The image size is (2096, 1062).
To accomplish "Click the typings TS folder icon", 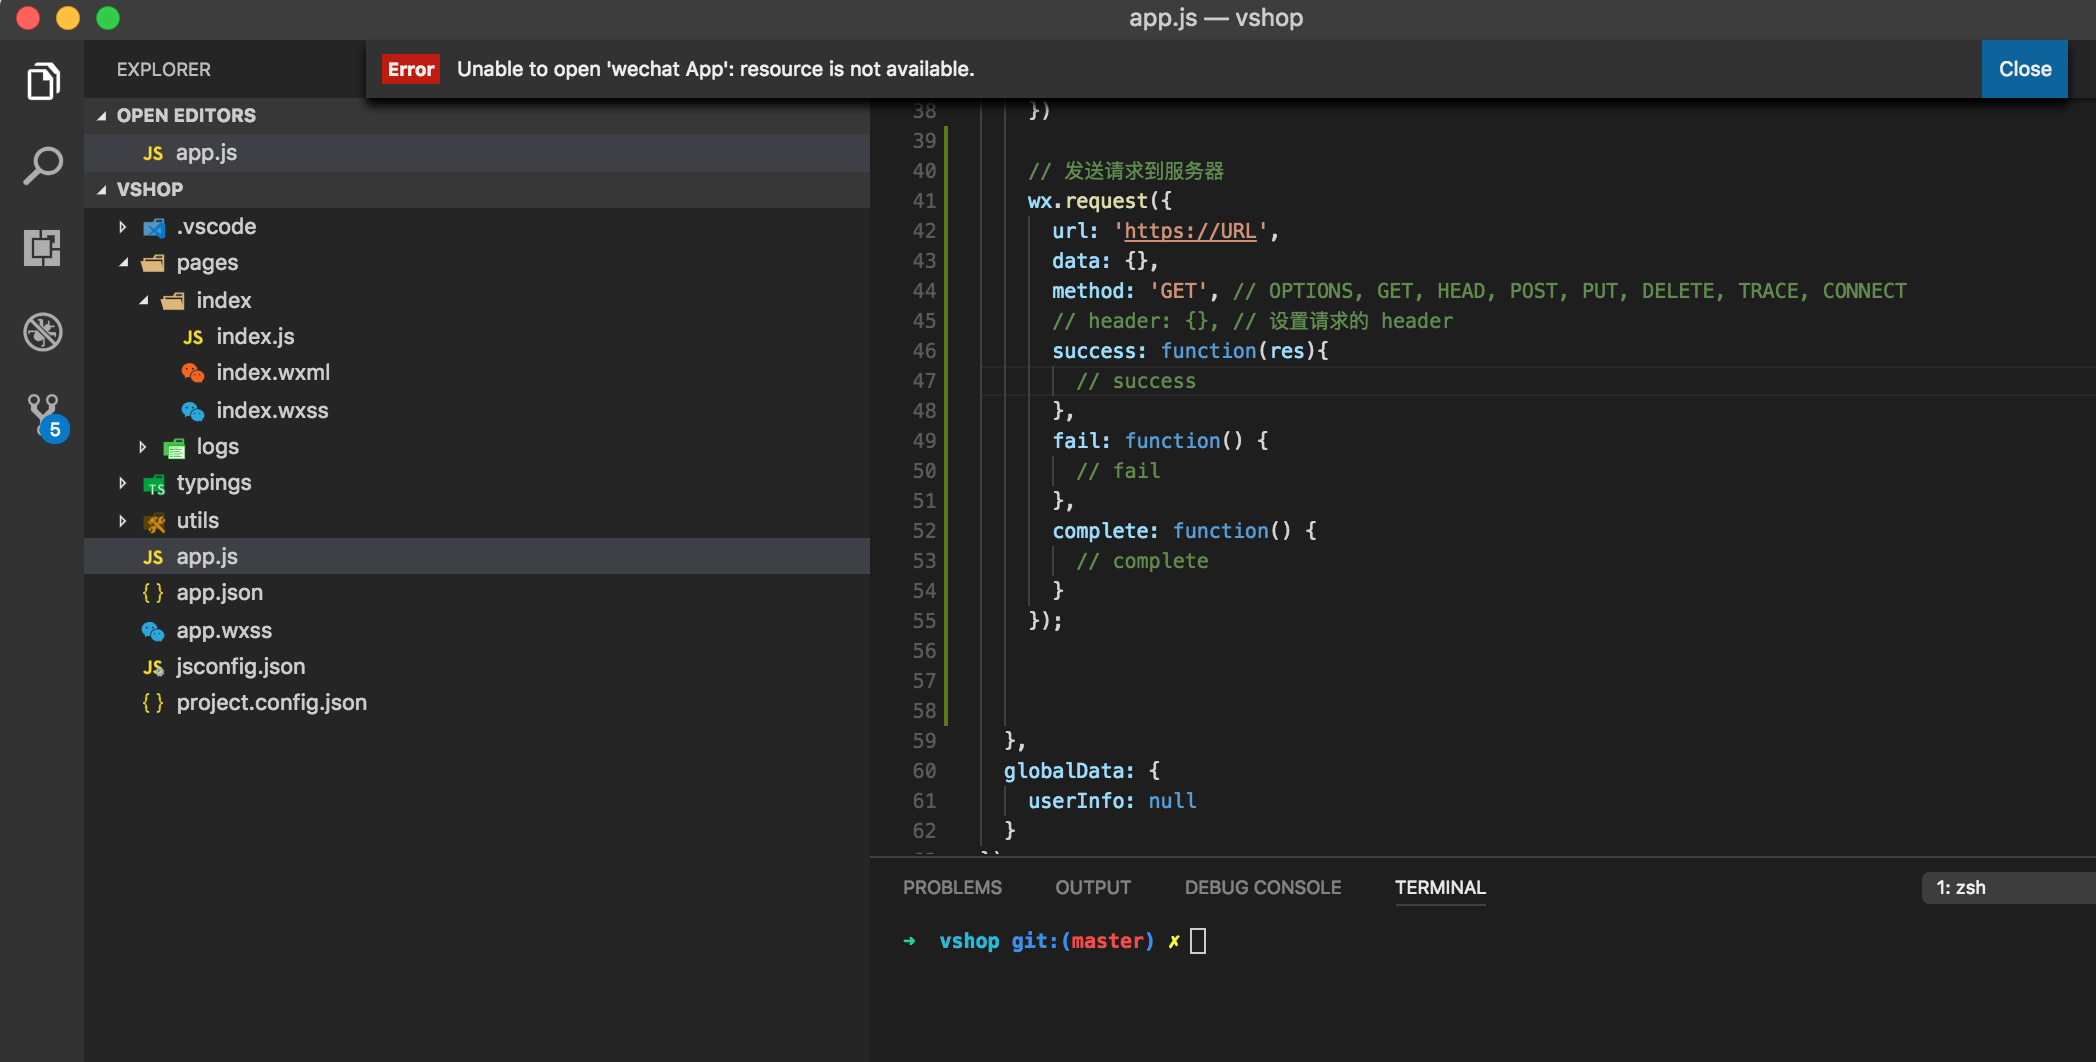I will [153, 484].
